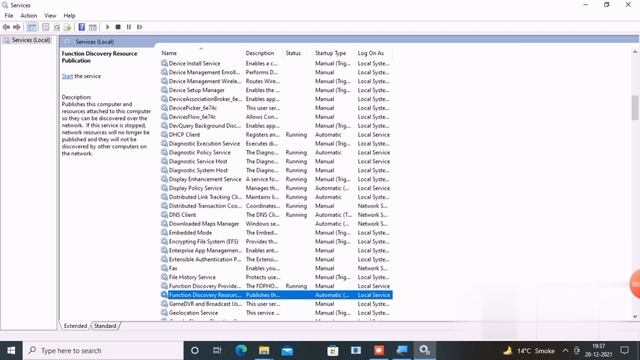Click the taskbar search box
The image size is (640, 360).
click(x=103, y=350)
